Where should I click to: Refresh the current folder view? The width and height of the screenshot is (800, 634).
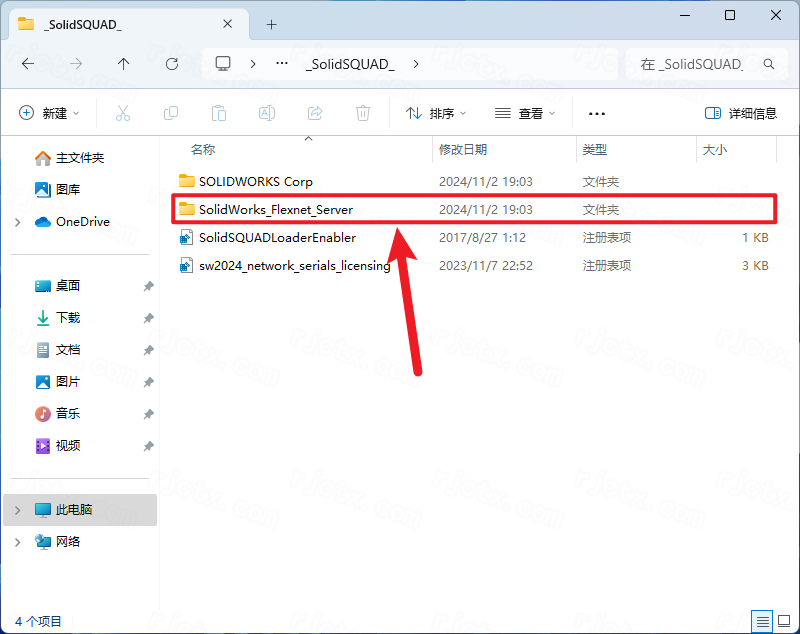tap(172, 63)
